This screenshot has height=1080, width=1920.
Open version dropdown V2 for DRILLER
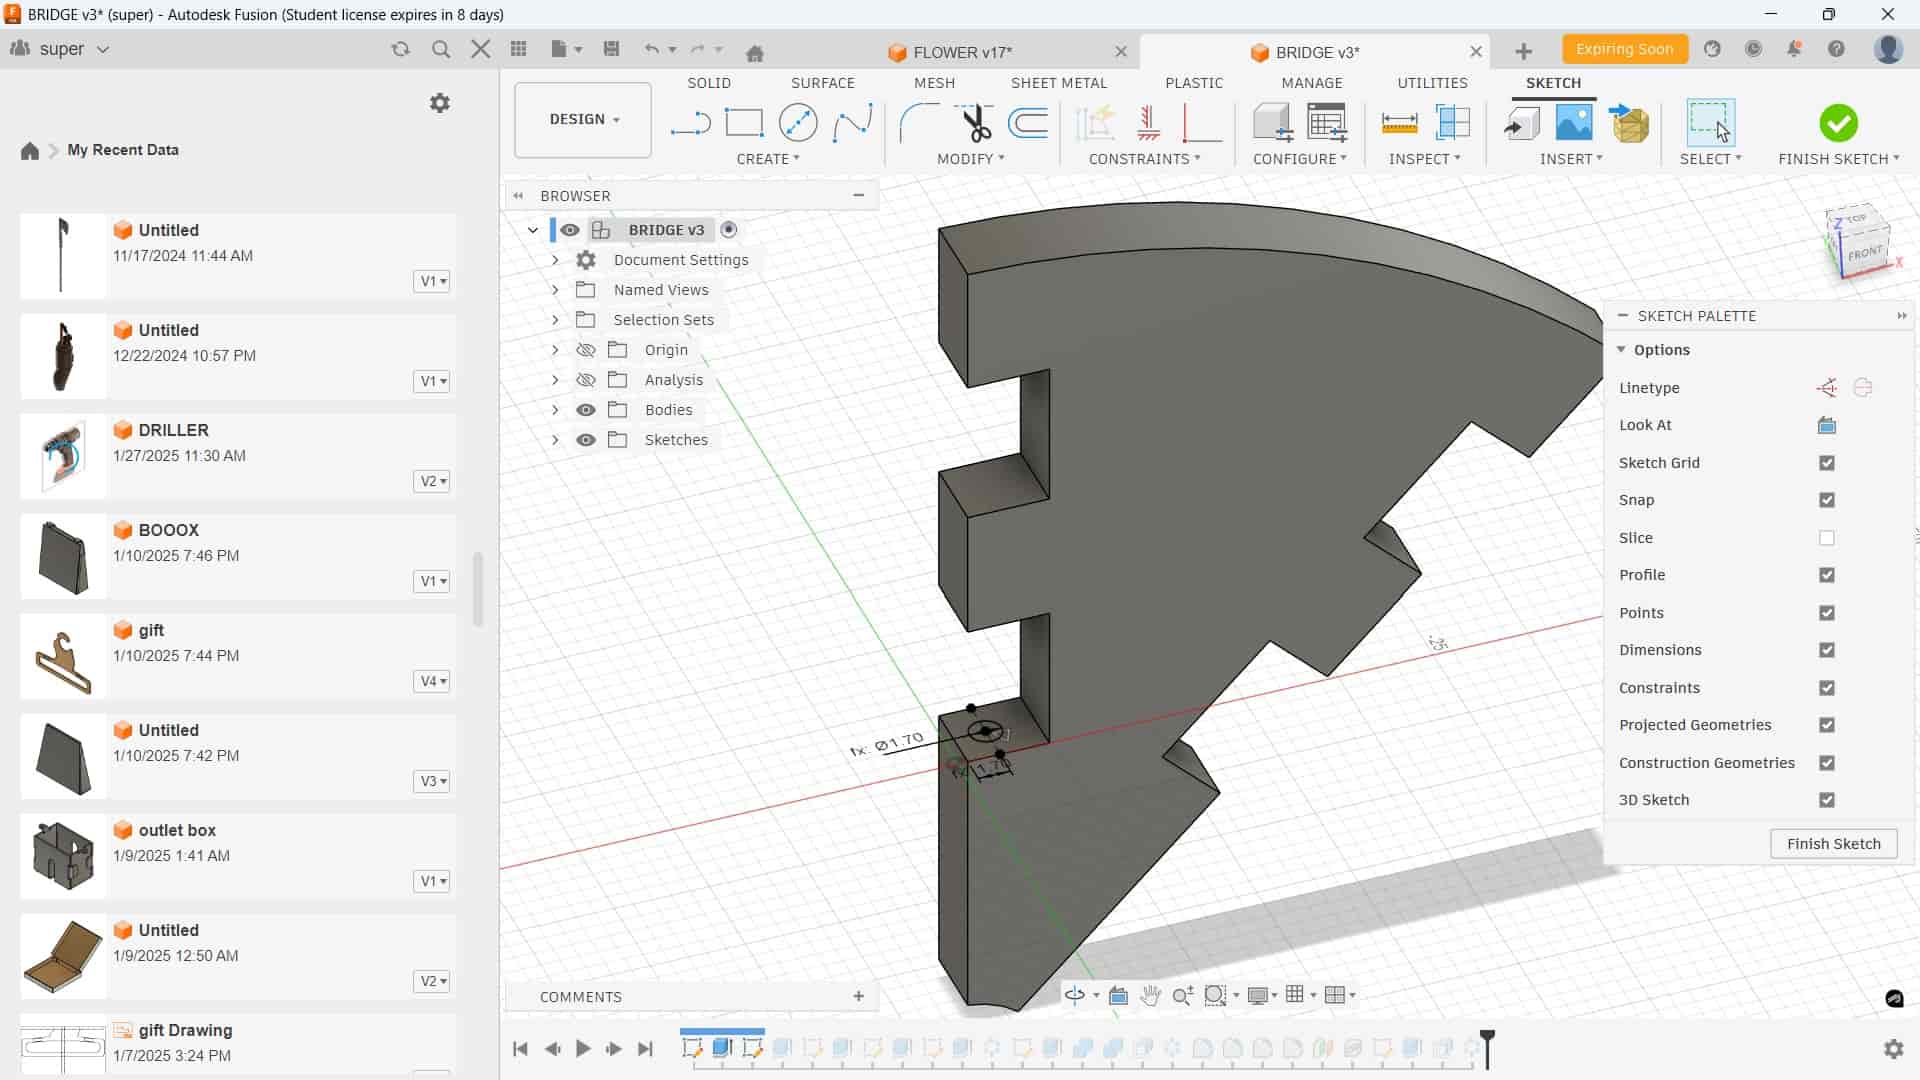pyautogui.click(x=432, y=481)
